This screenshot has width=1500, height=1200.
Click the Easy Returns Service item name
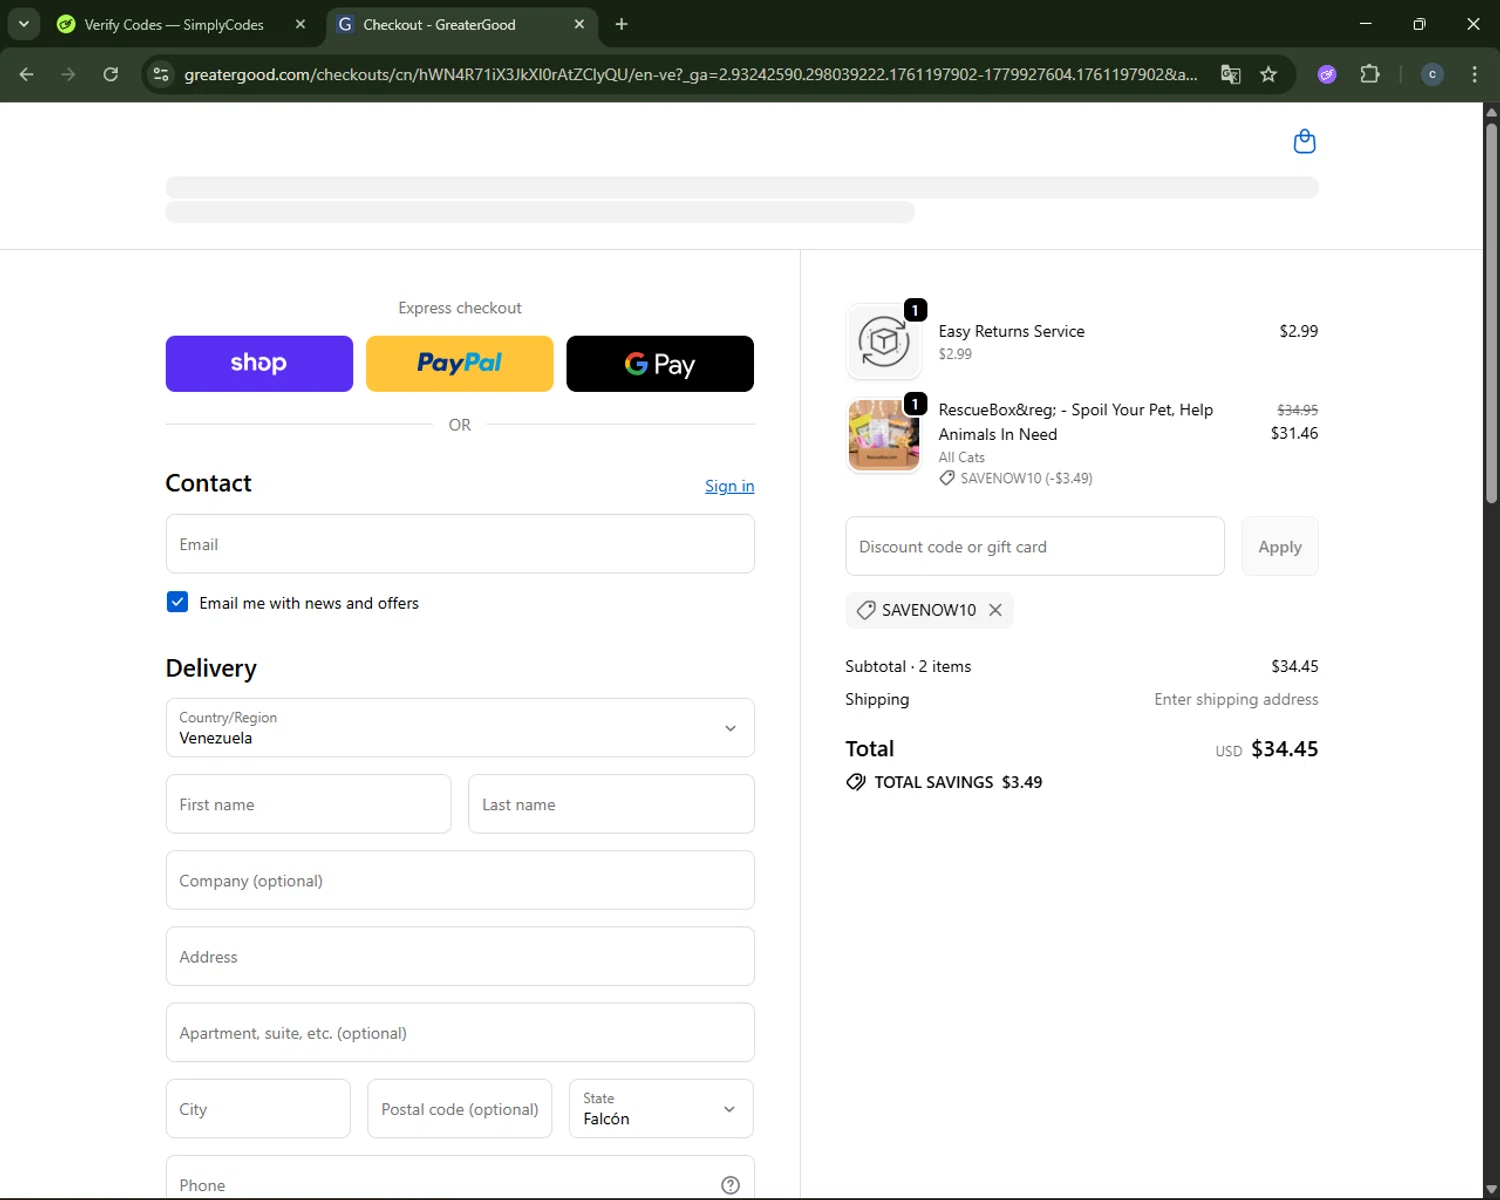click(x=1011, y=331)
